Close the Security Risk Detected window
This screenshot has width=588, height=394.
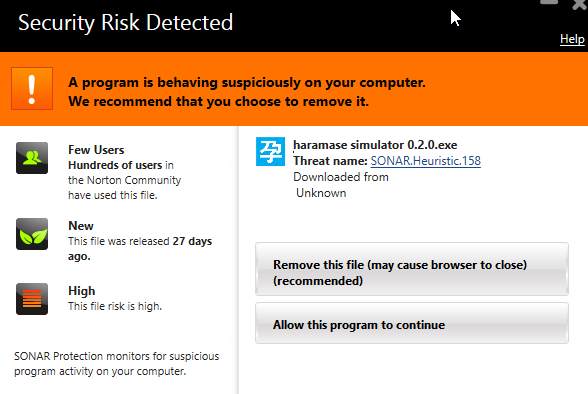pyautogui.click(x=580, y=4)
